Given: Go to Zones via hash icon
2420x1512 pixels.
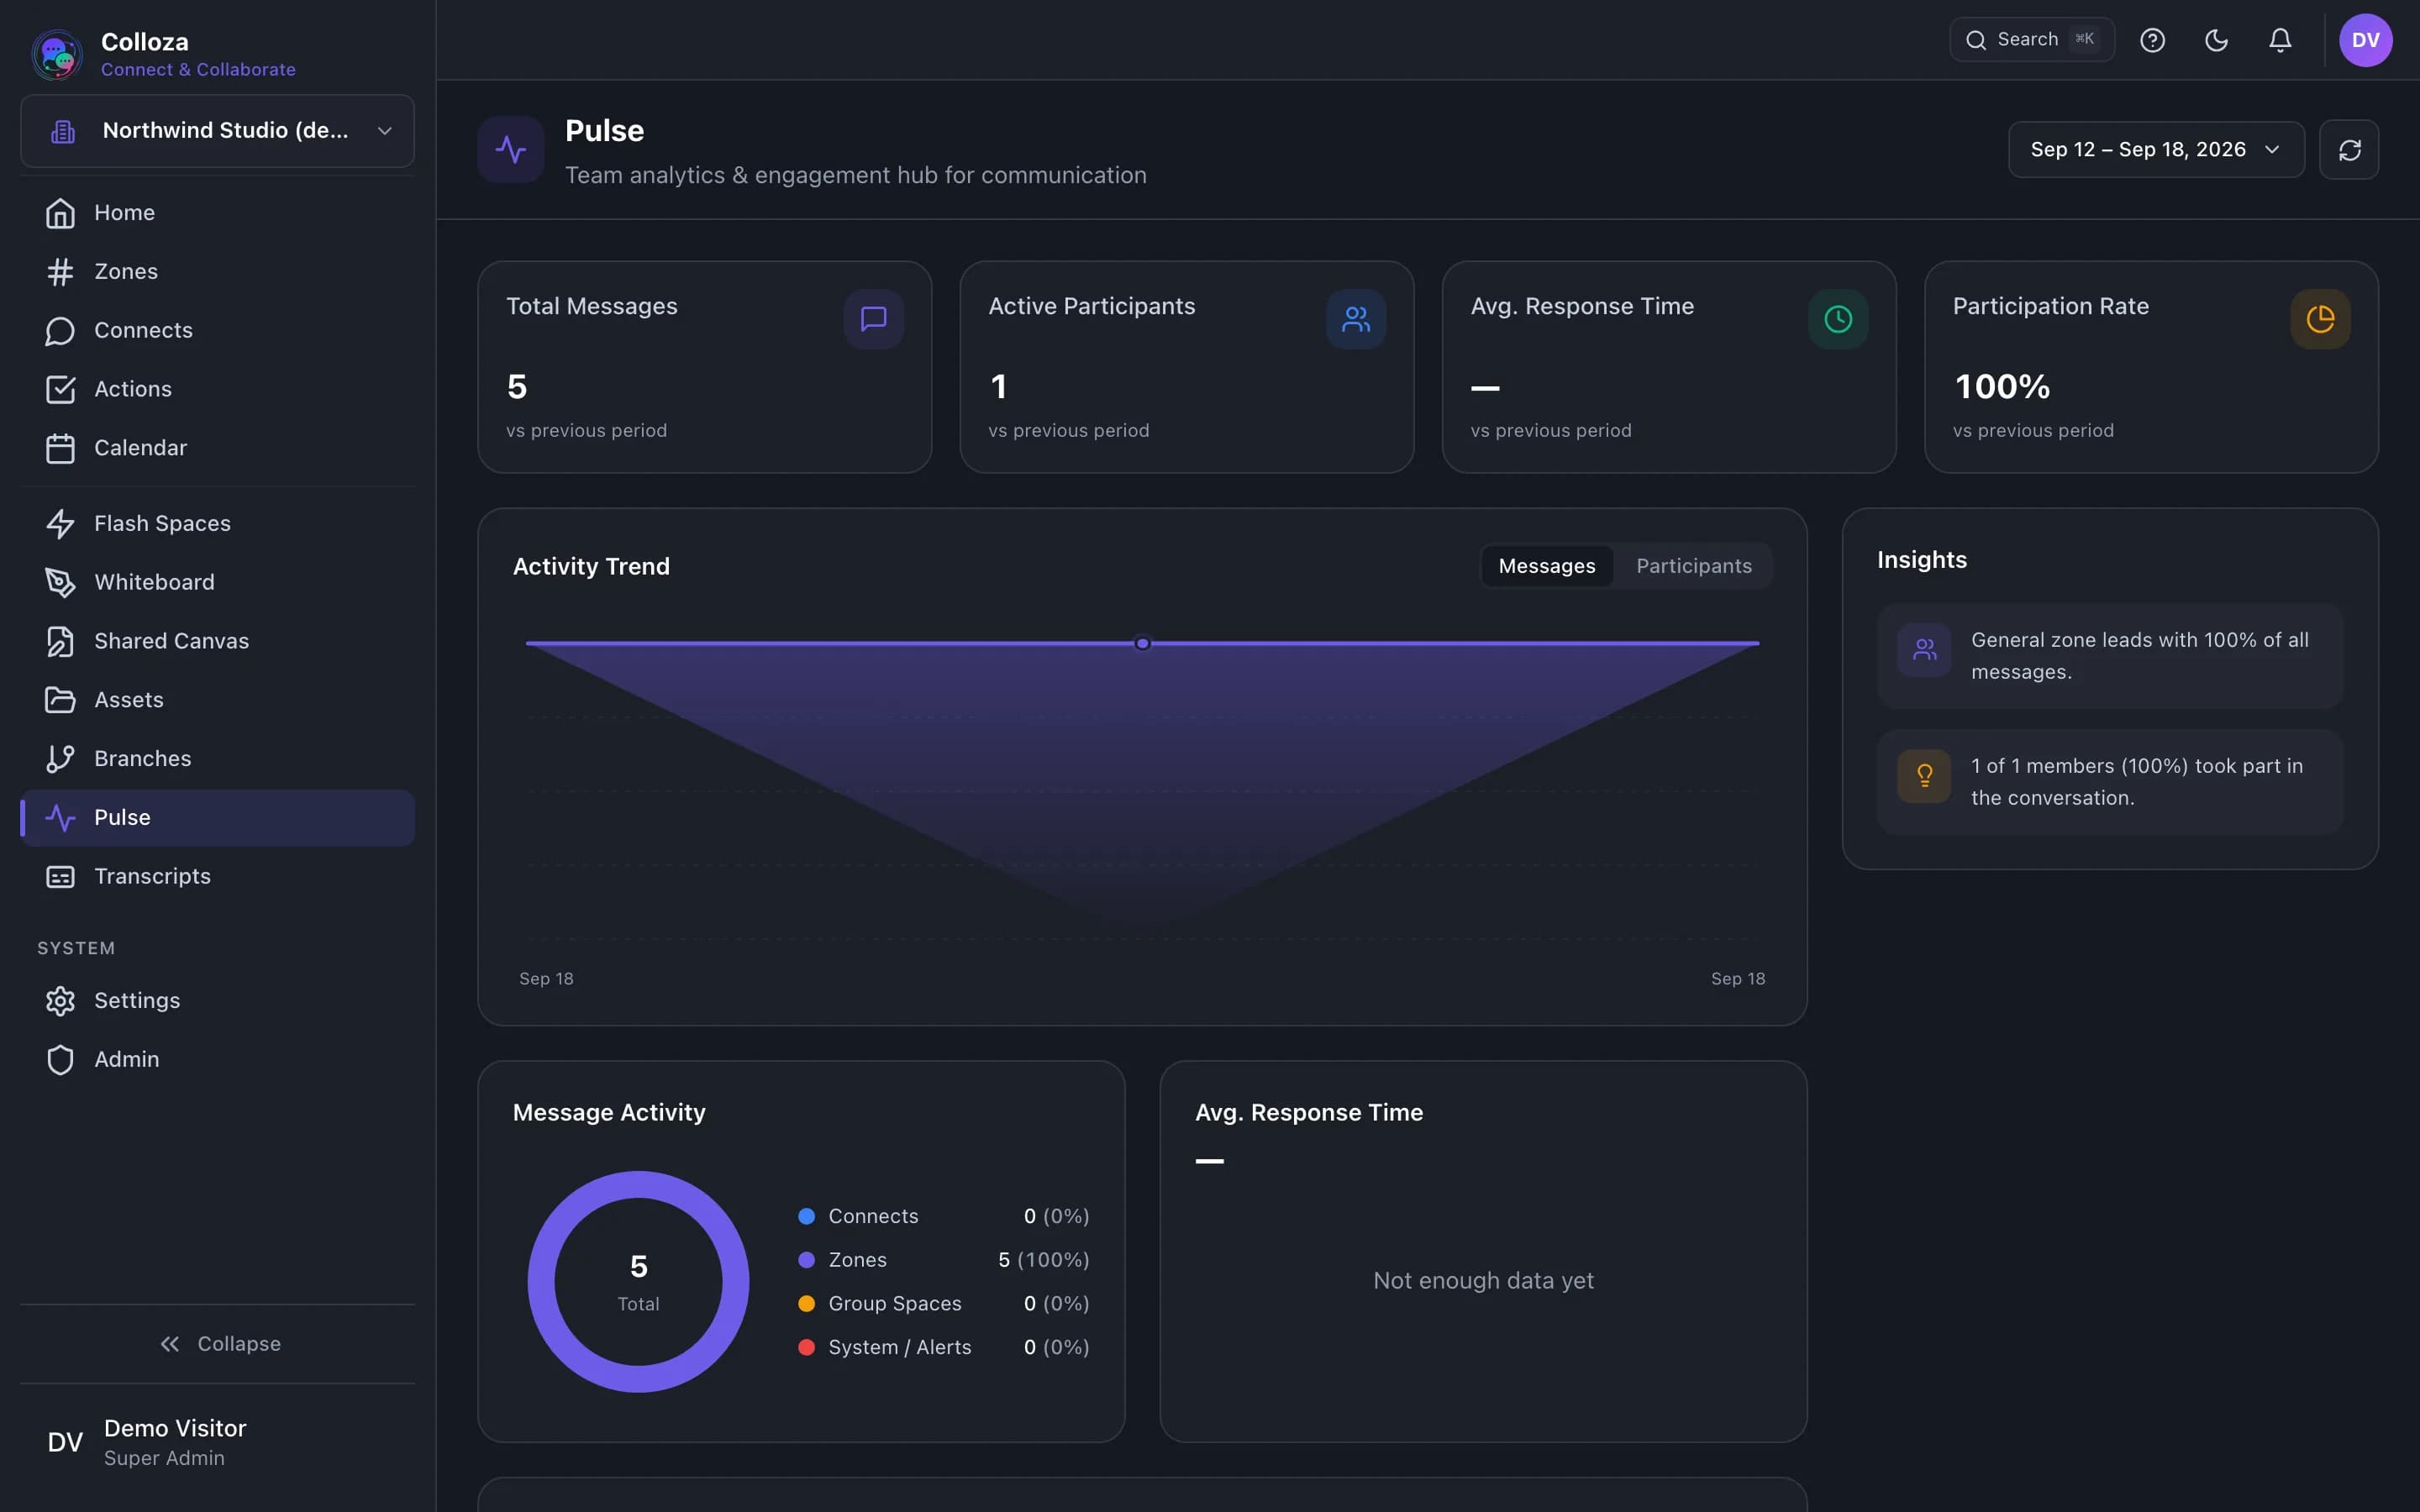Looking at the screenshot, I should (x=60, y=272).
